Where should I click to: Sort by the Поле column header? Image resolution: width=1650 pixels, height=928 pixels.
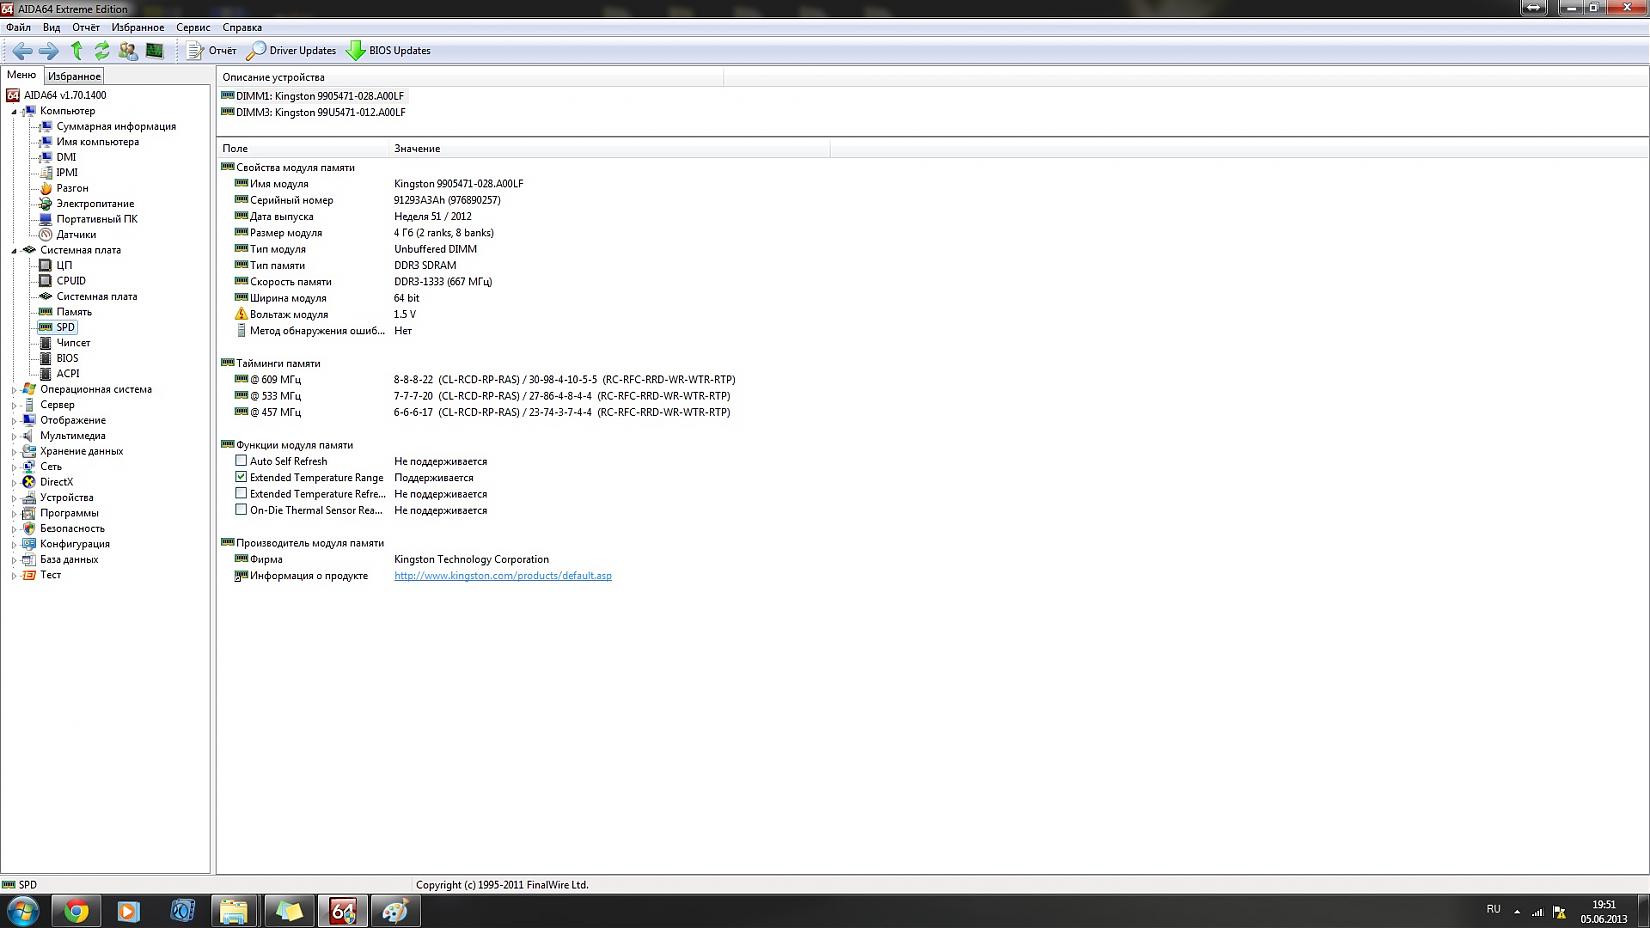click(x=303, y=148)
